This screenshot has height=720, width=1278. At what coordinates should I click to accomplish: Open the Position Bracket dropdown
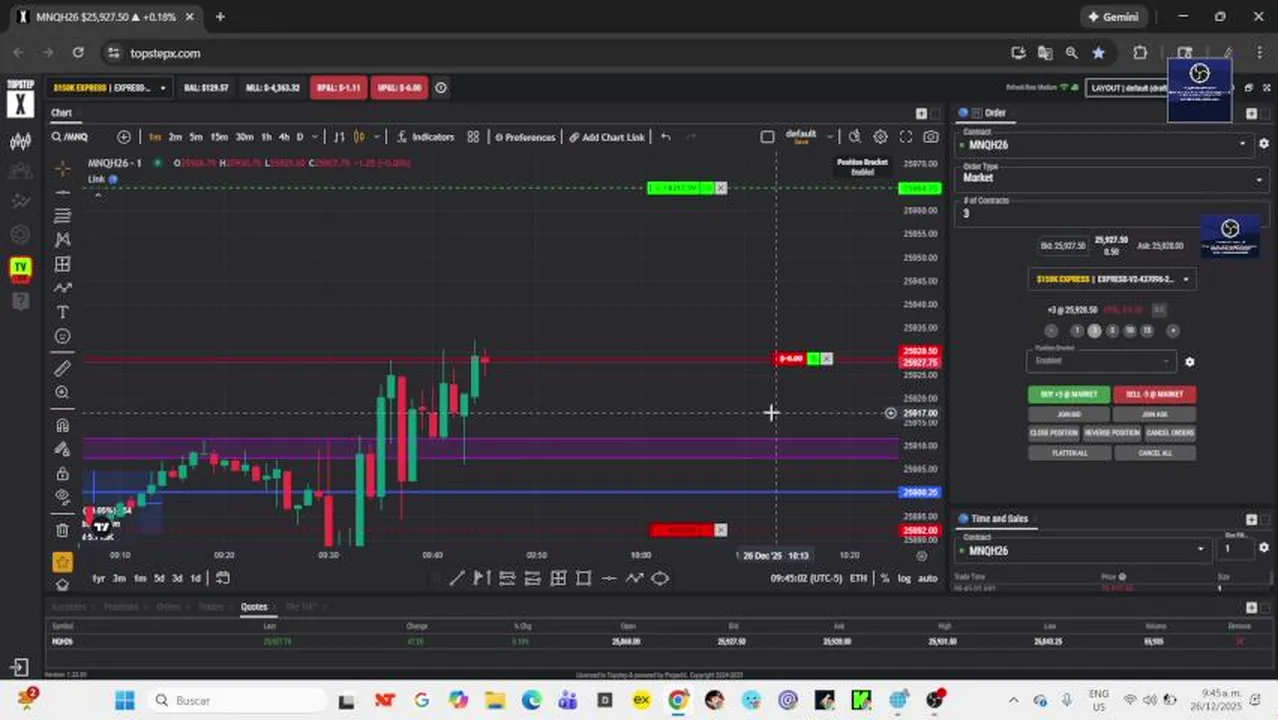pos(1100,360)
